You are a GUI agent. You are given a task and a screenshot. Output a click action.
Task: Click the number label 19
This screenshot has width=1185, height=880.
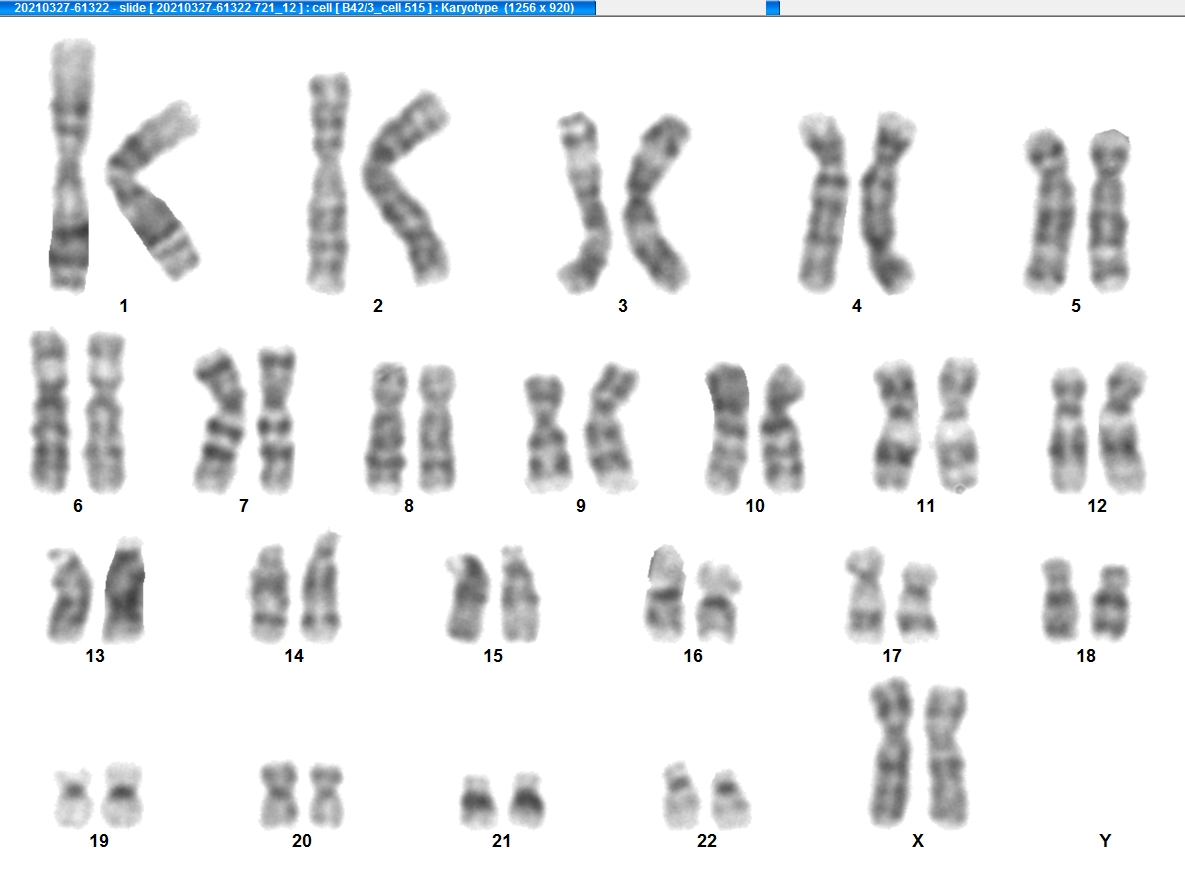pyautogui.click(x=99, y=841)
